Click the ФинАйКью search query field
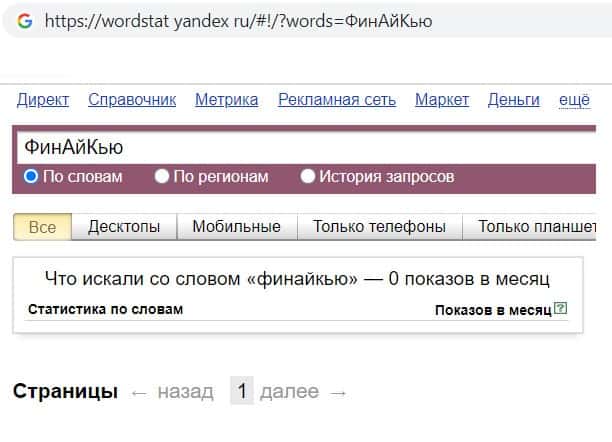Screen dimensions: 612x442 coord(300,148)
